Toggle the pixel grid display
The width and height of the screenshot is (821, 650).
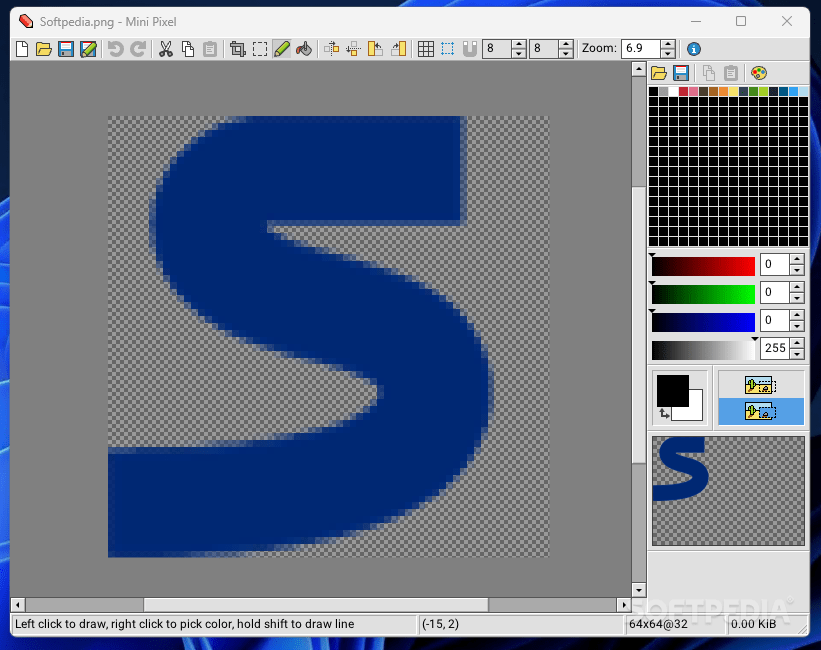coord(426,49)
